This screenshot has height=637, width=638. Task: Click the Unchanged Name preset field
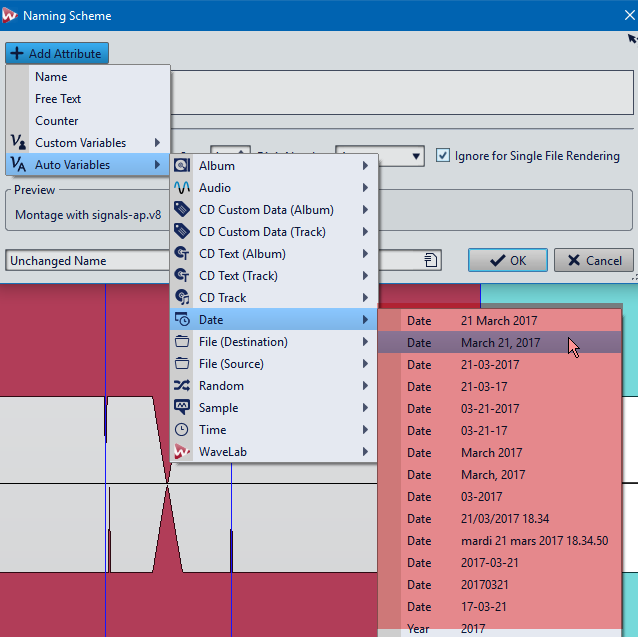pos(87,260)
